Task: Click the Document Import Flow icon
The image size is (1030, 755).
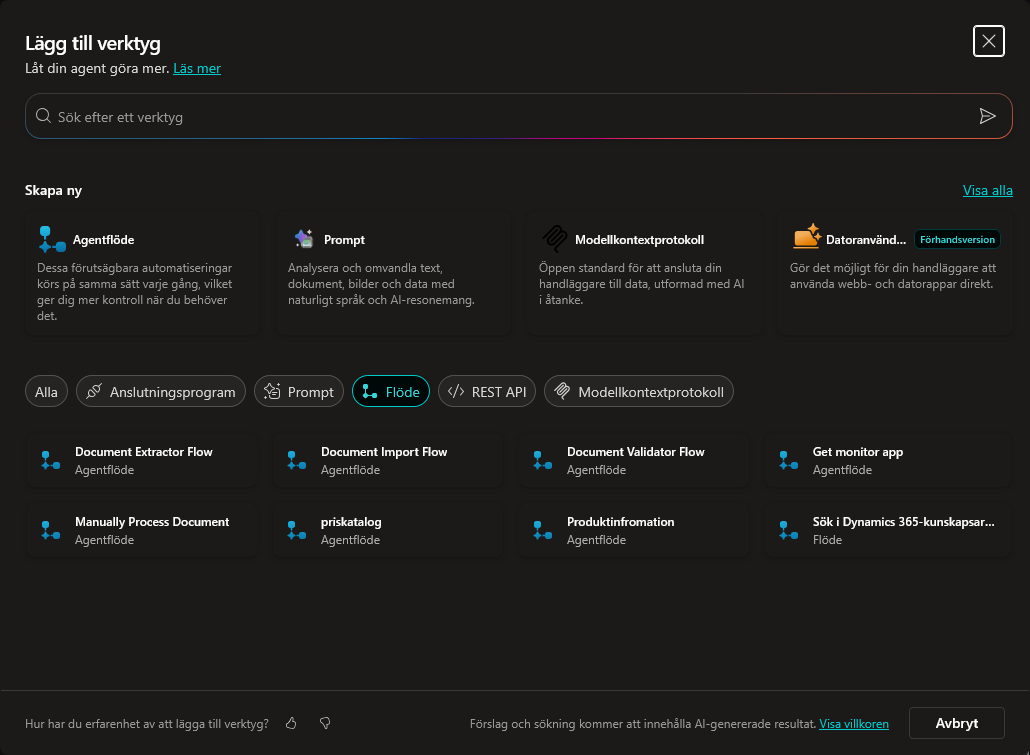Action: coord(296,460)
